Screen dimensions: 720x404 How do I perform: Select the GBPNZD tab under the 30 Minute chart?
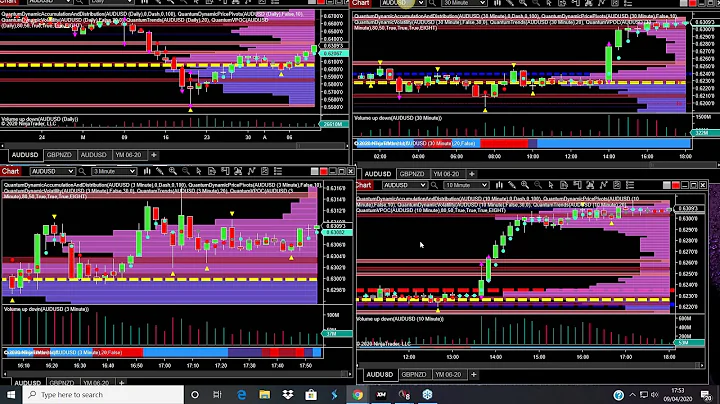pos(412,174)
